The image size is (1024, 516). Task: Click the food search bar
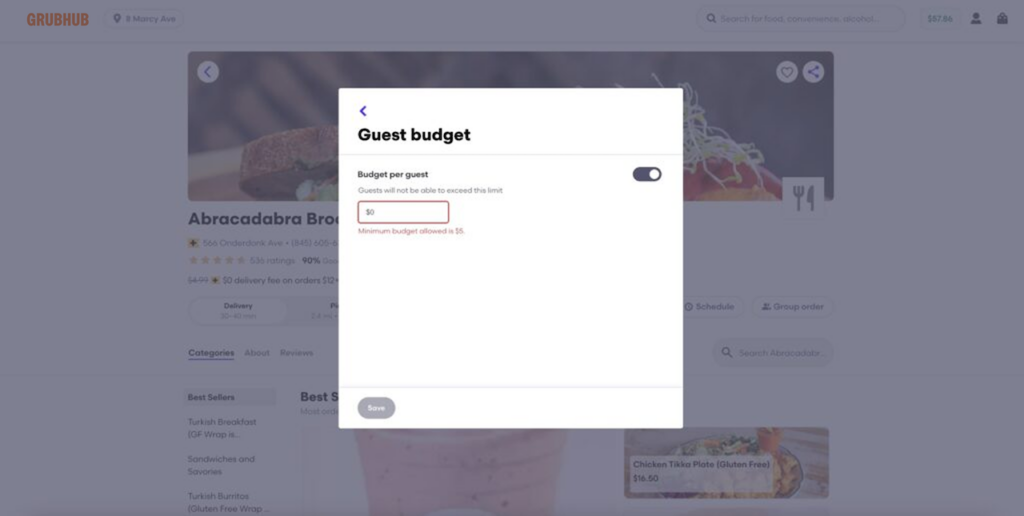[x=800, y=19]
